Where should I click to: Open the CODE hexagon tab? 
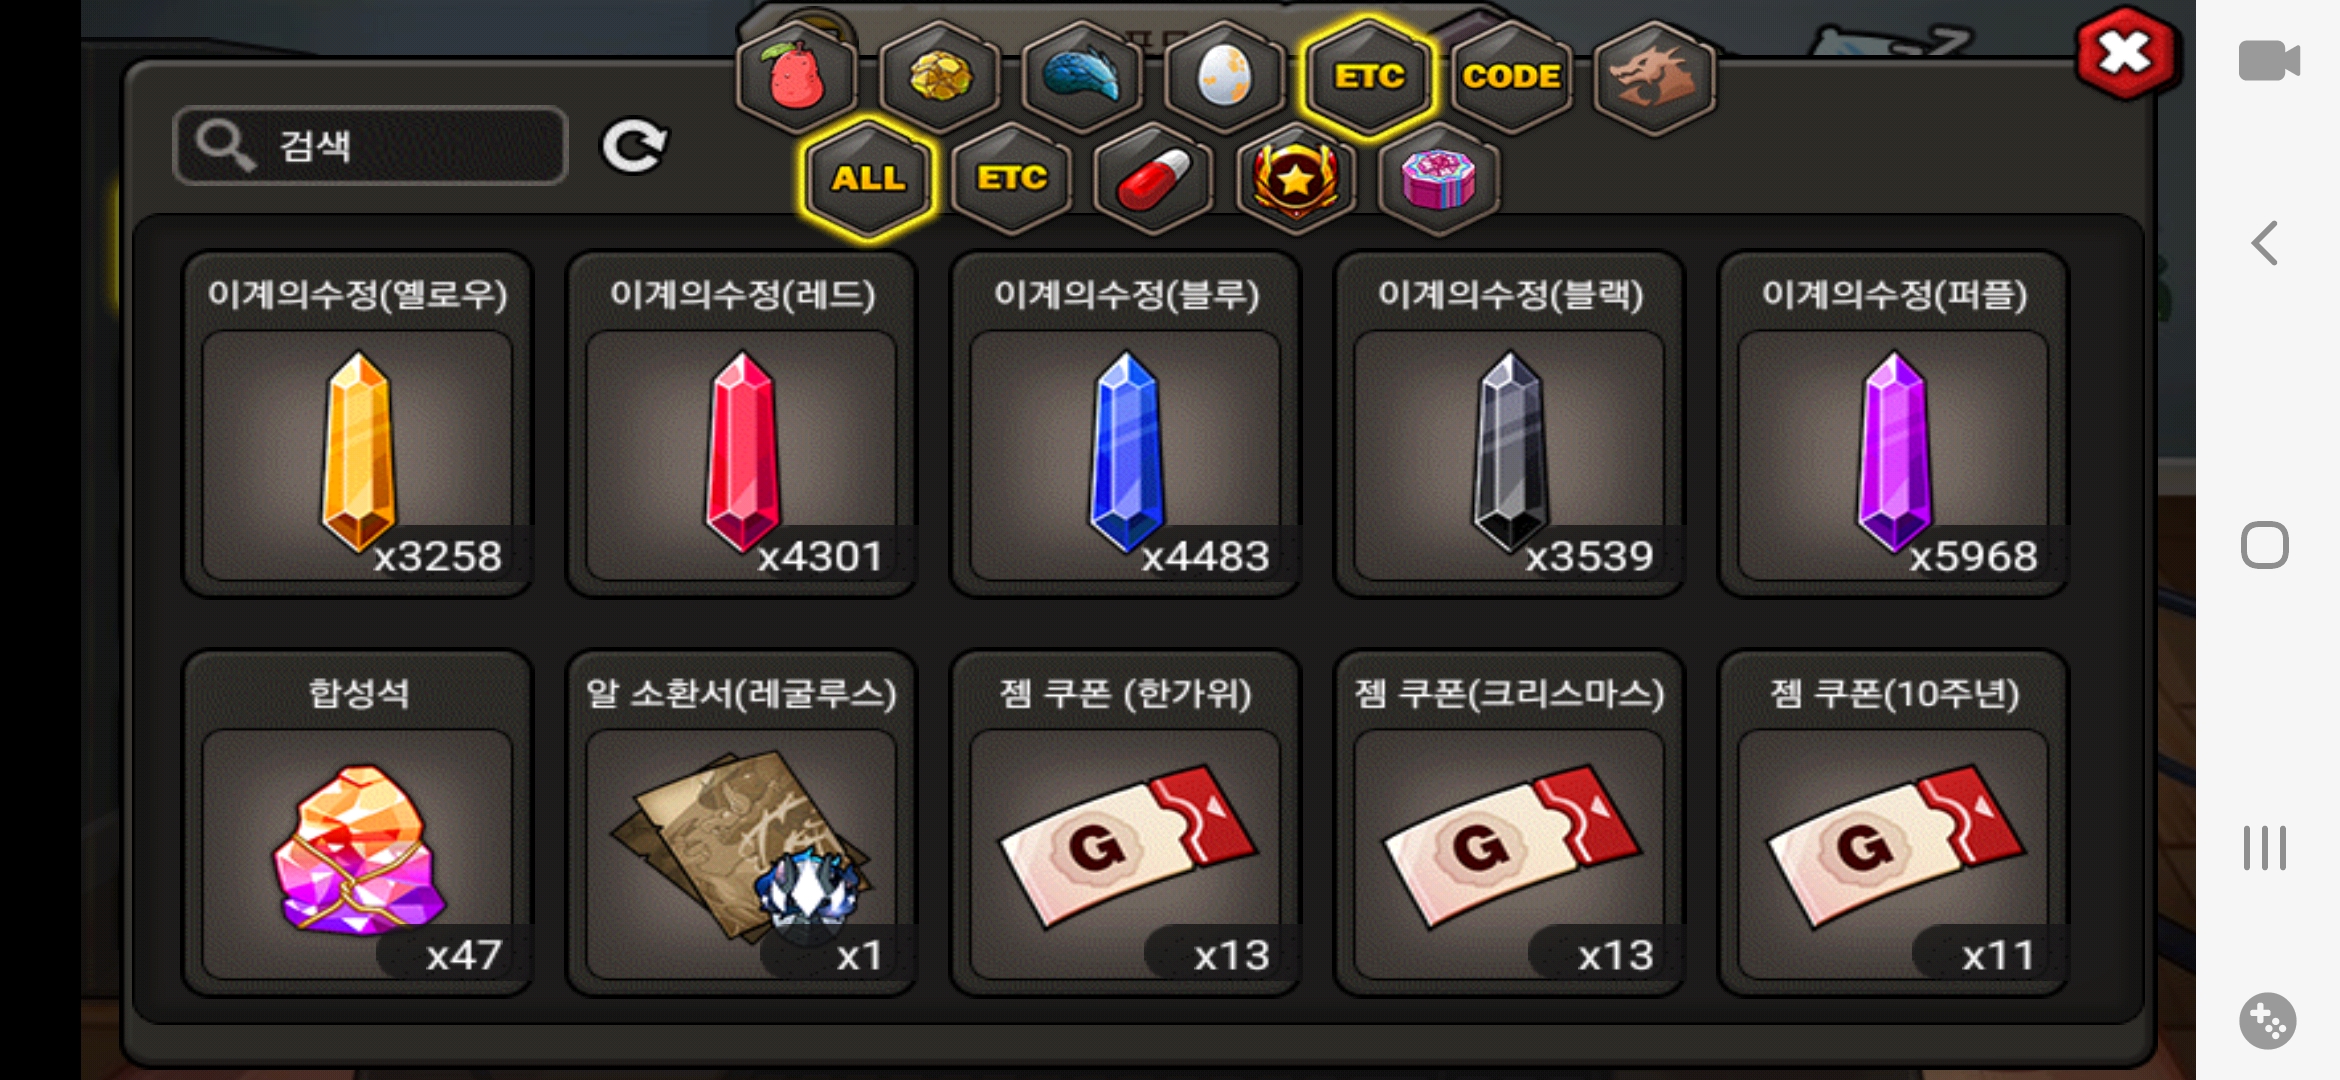coord(1511,77)
